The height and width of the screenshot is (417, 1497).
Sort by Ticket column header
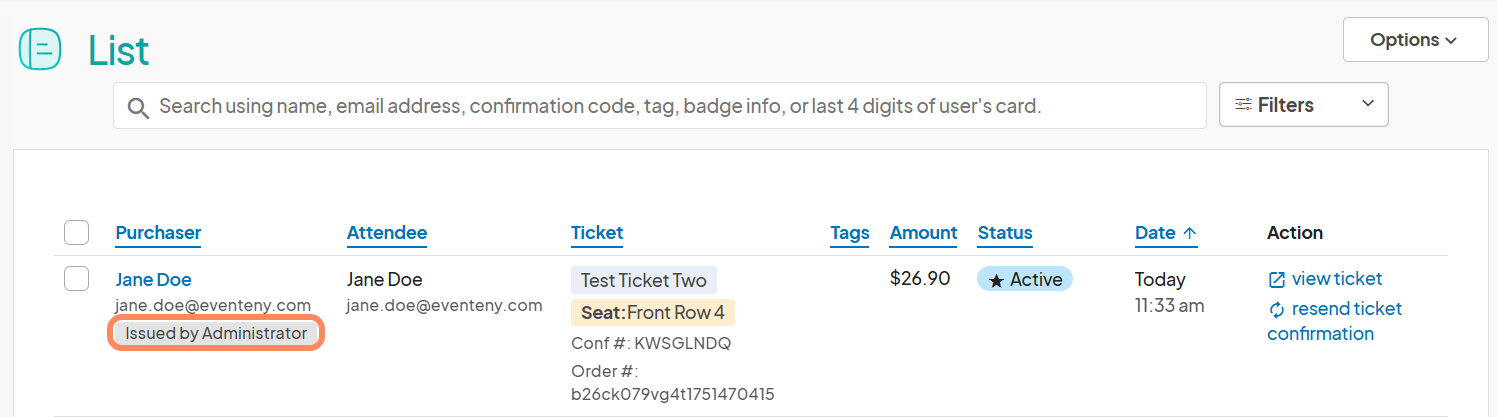pos(597,233)
